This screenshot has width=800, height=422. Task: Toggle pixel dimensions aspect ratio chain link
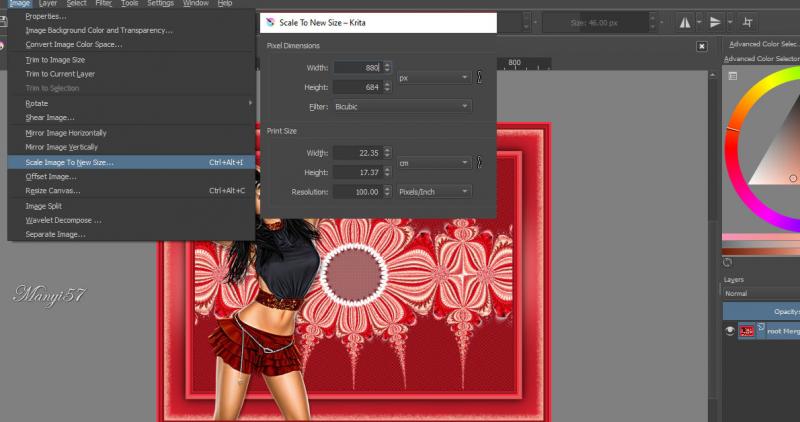(479, 77)
